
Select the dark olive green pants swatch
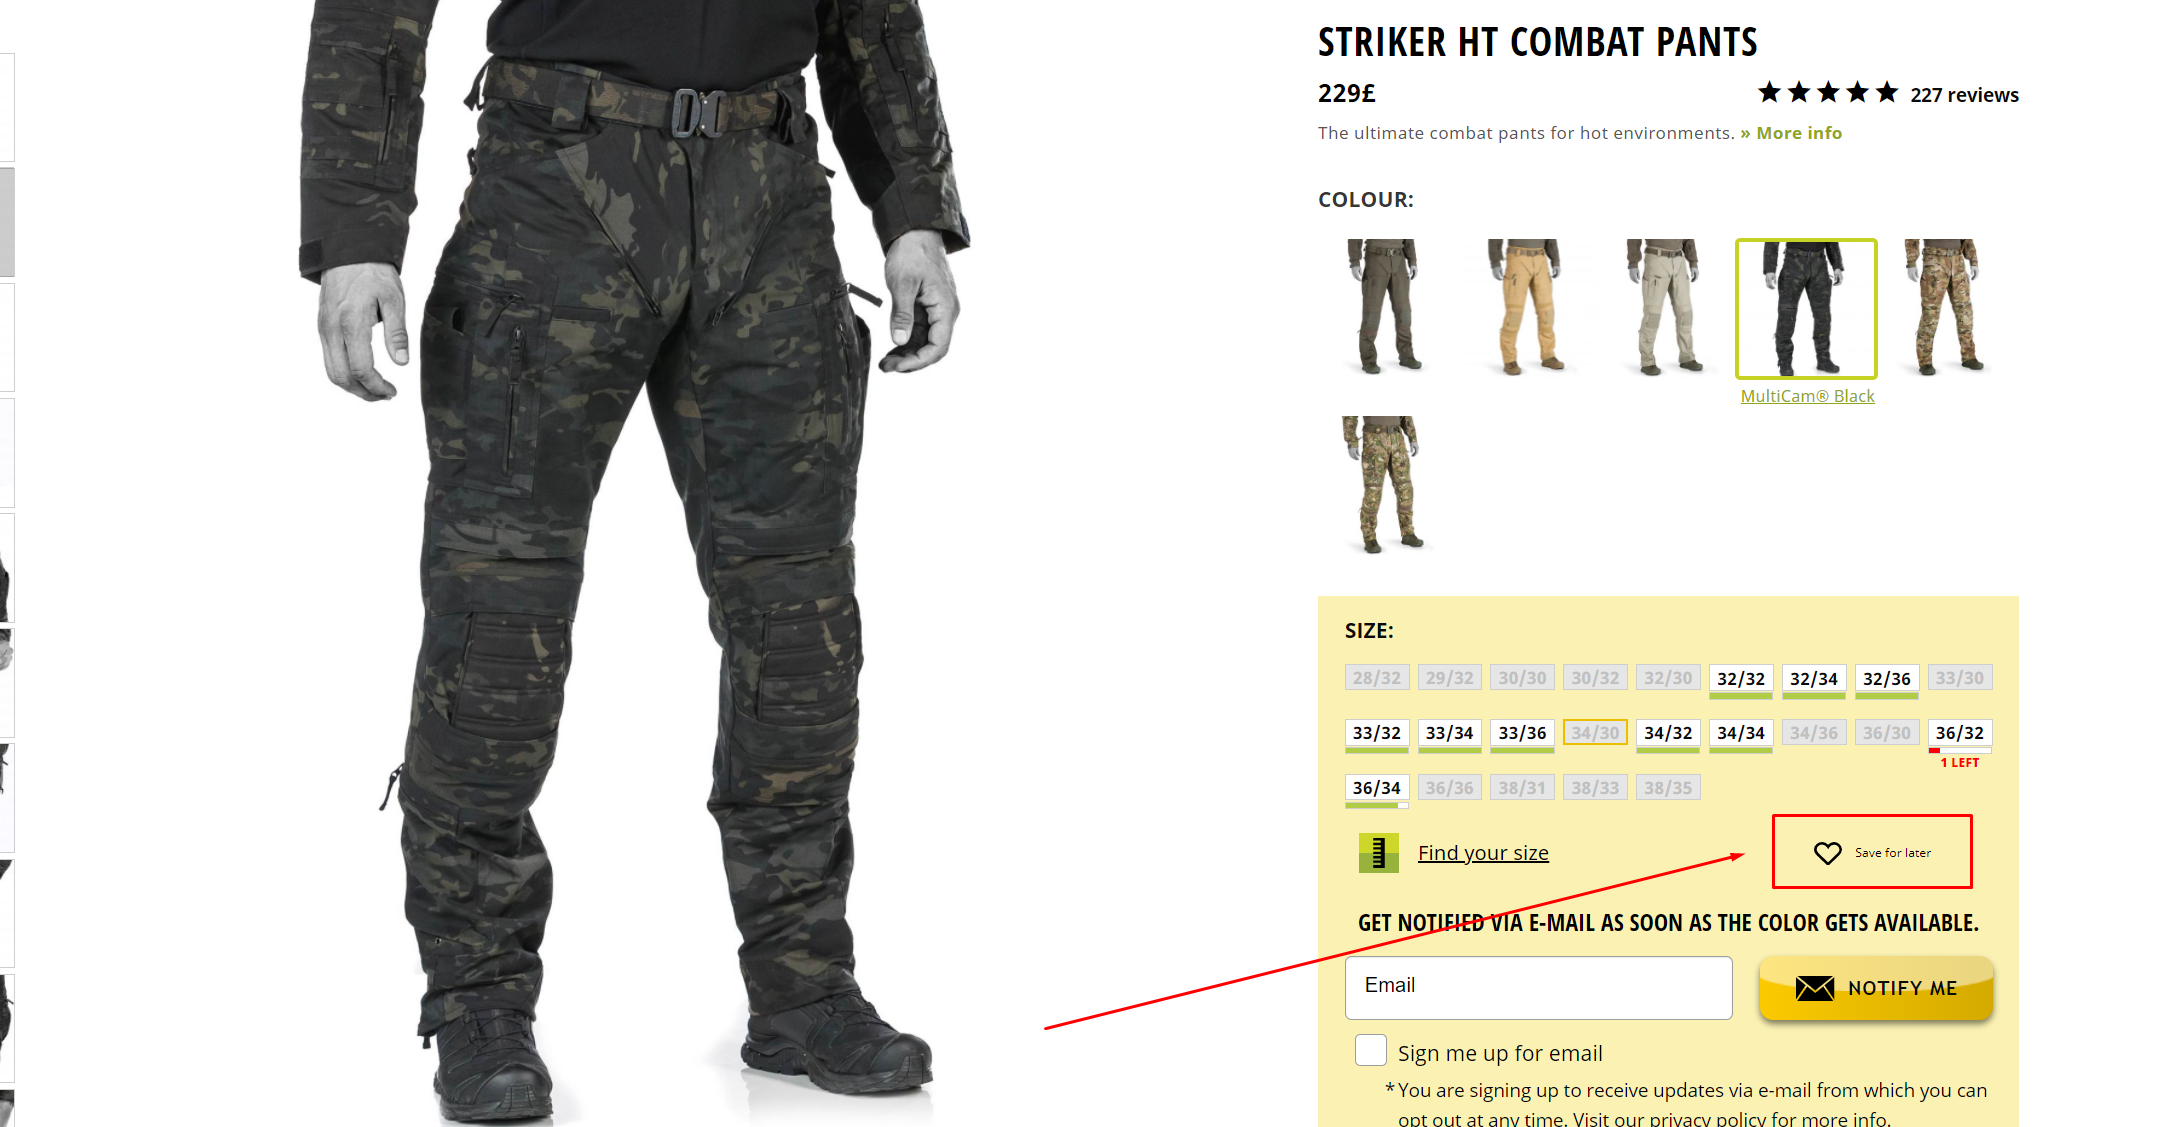(x=1386, y=308)
